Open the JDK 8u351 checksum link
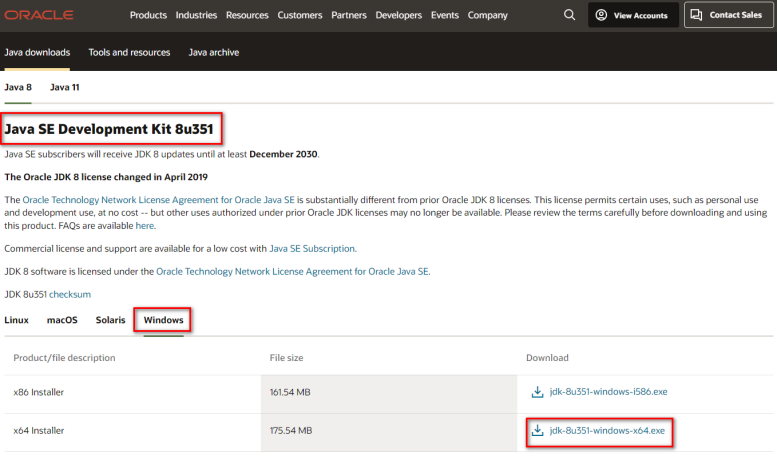 tap(70, 294)
